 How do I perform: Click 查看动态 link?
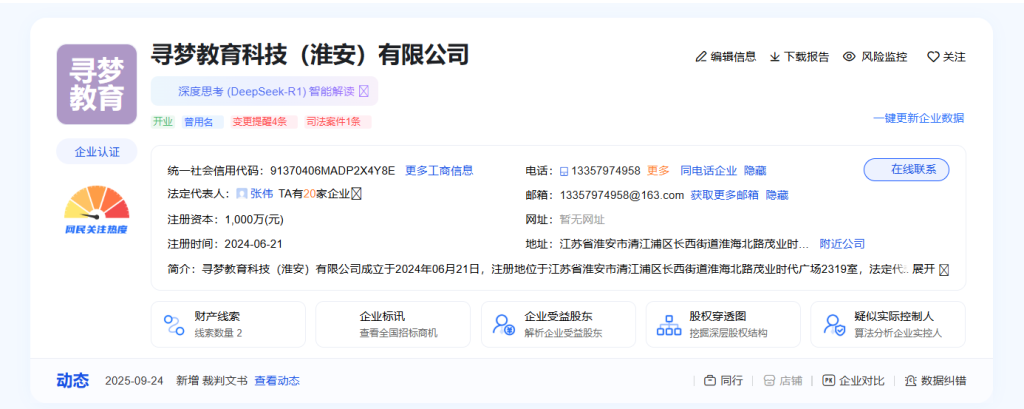click(277, 381)
